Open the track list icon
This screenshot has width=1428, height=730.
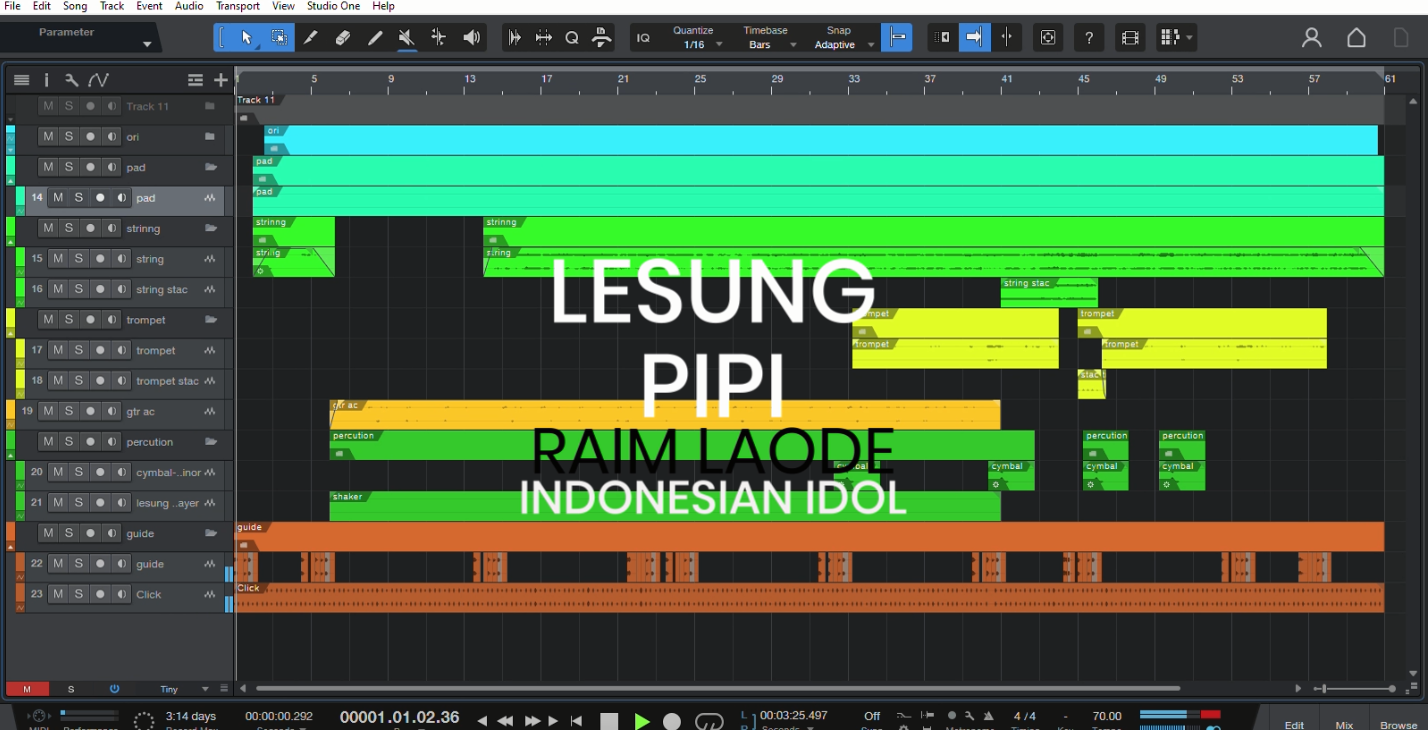click(21, 80)
